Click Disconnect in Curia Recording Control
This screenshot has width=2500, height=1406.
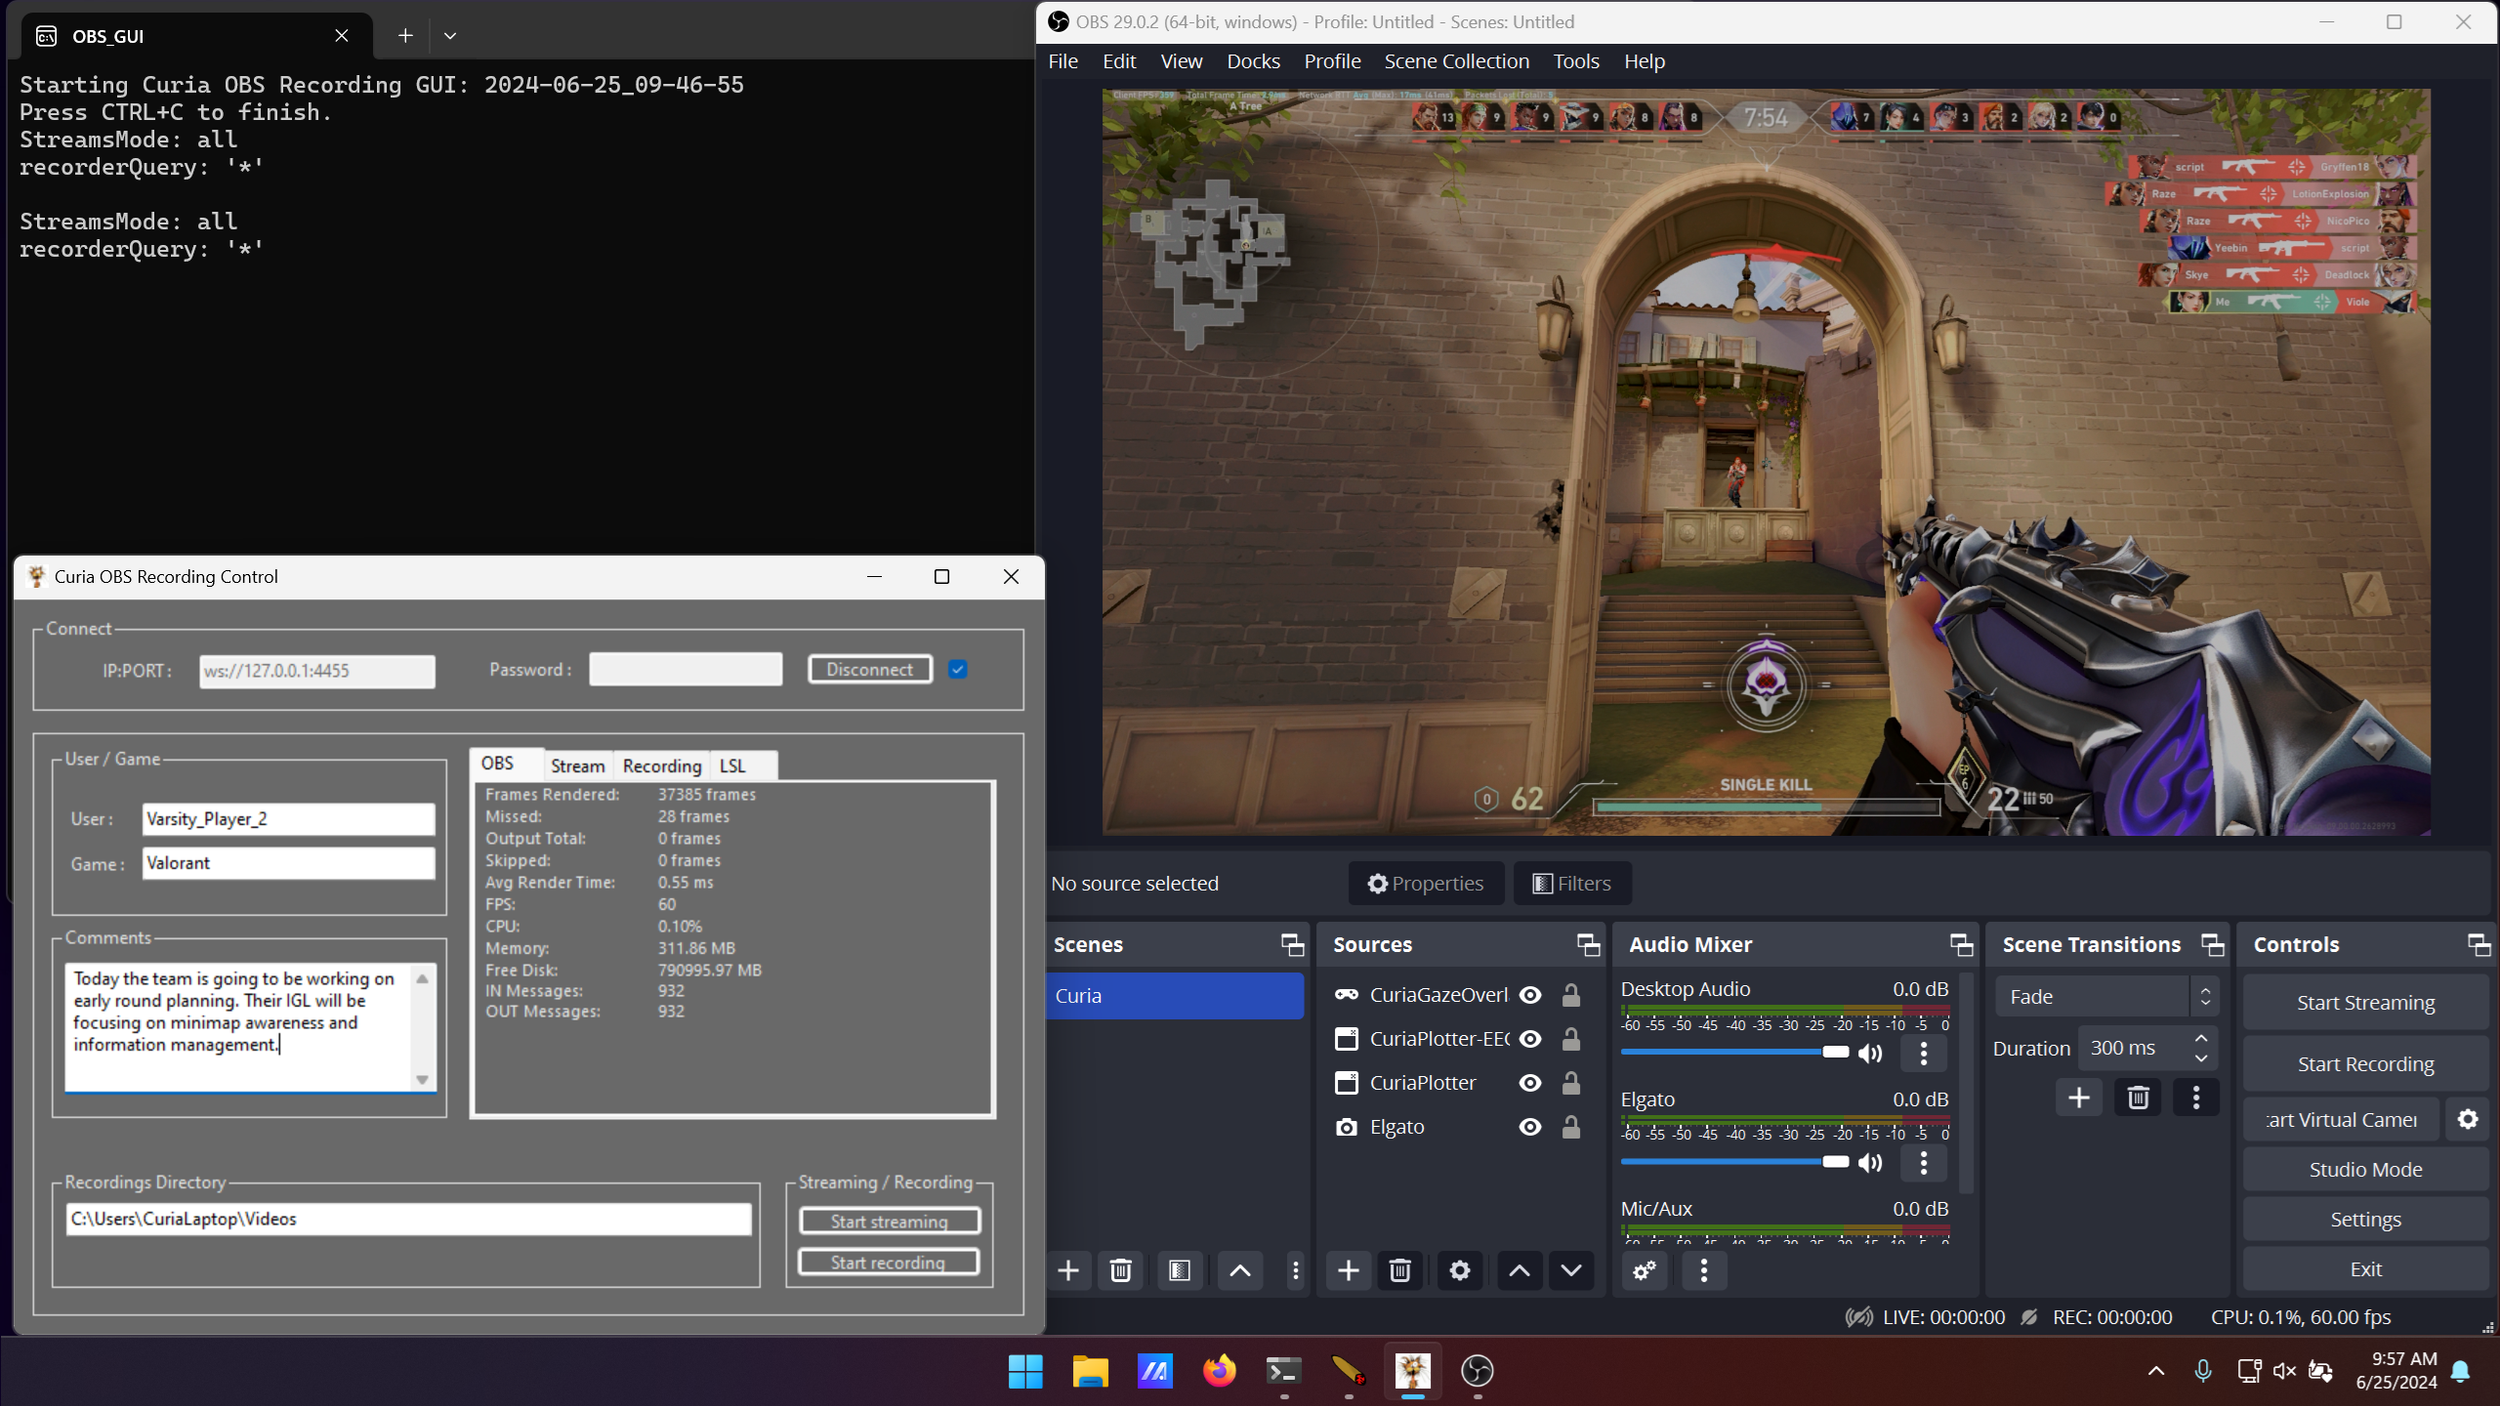870,669
